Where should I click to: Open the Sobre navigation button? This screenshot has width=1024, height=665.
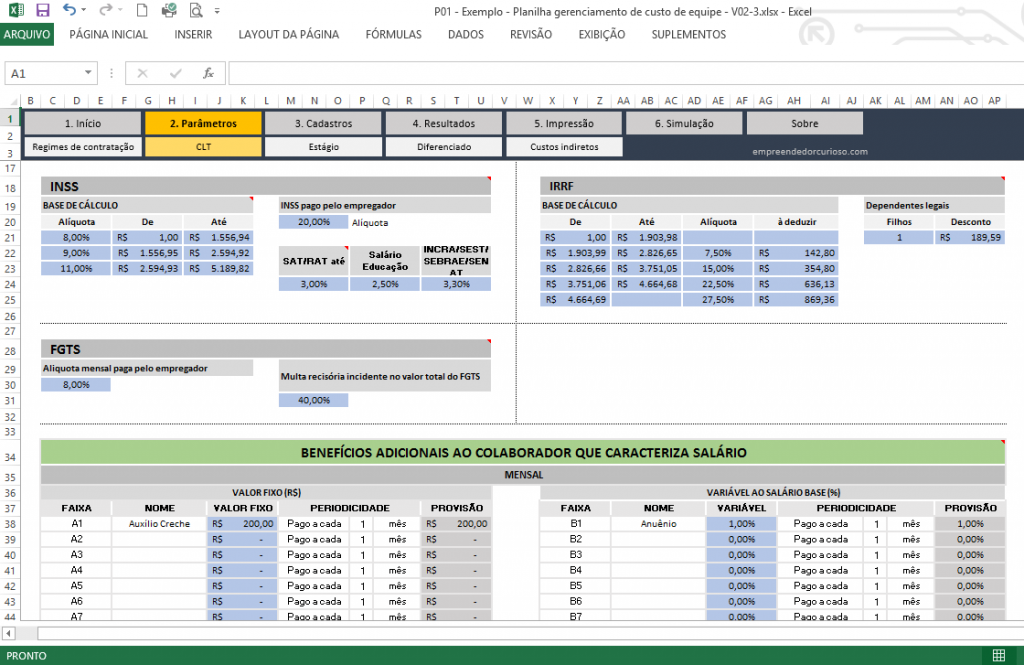(x=805, y=123)
